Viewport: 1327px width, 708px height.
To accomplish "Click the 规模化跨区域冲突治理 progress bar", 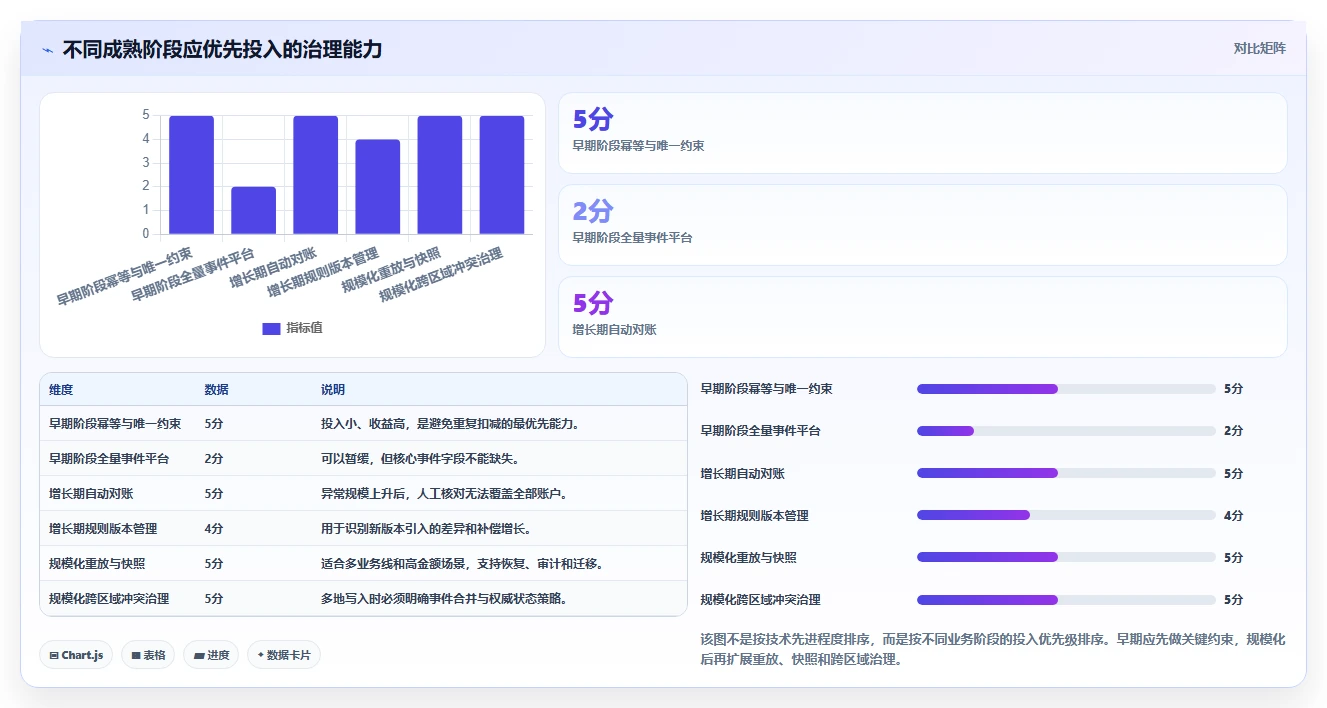I will pos(1066,599).
